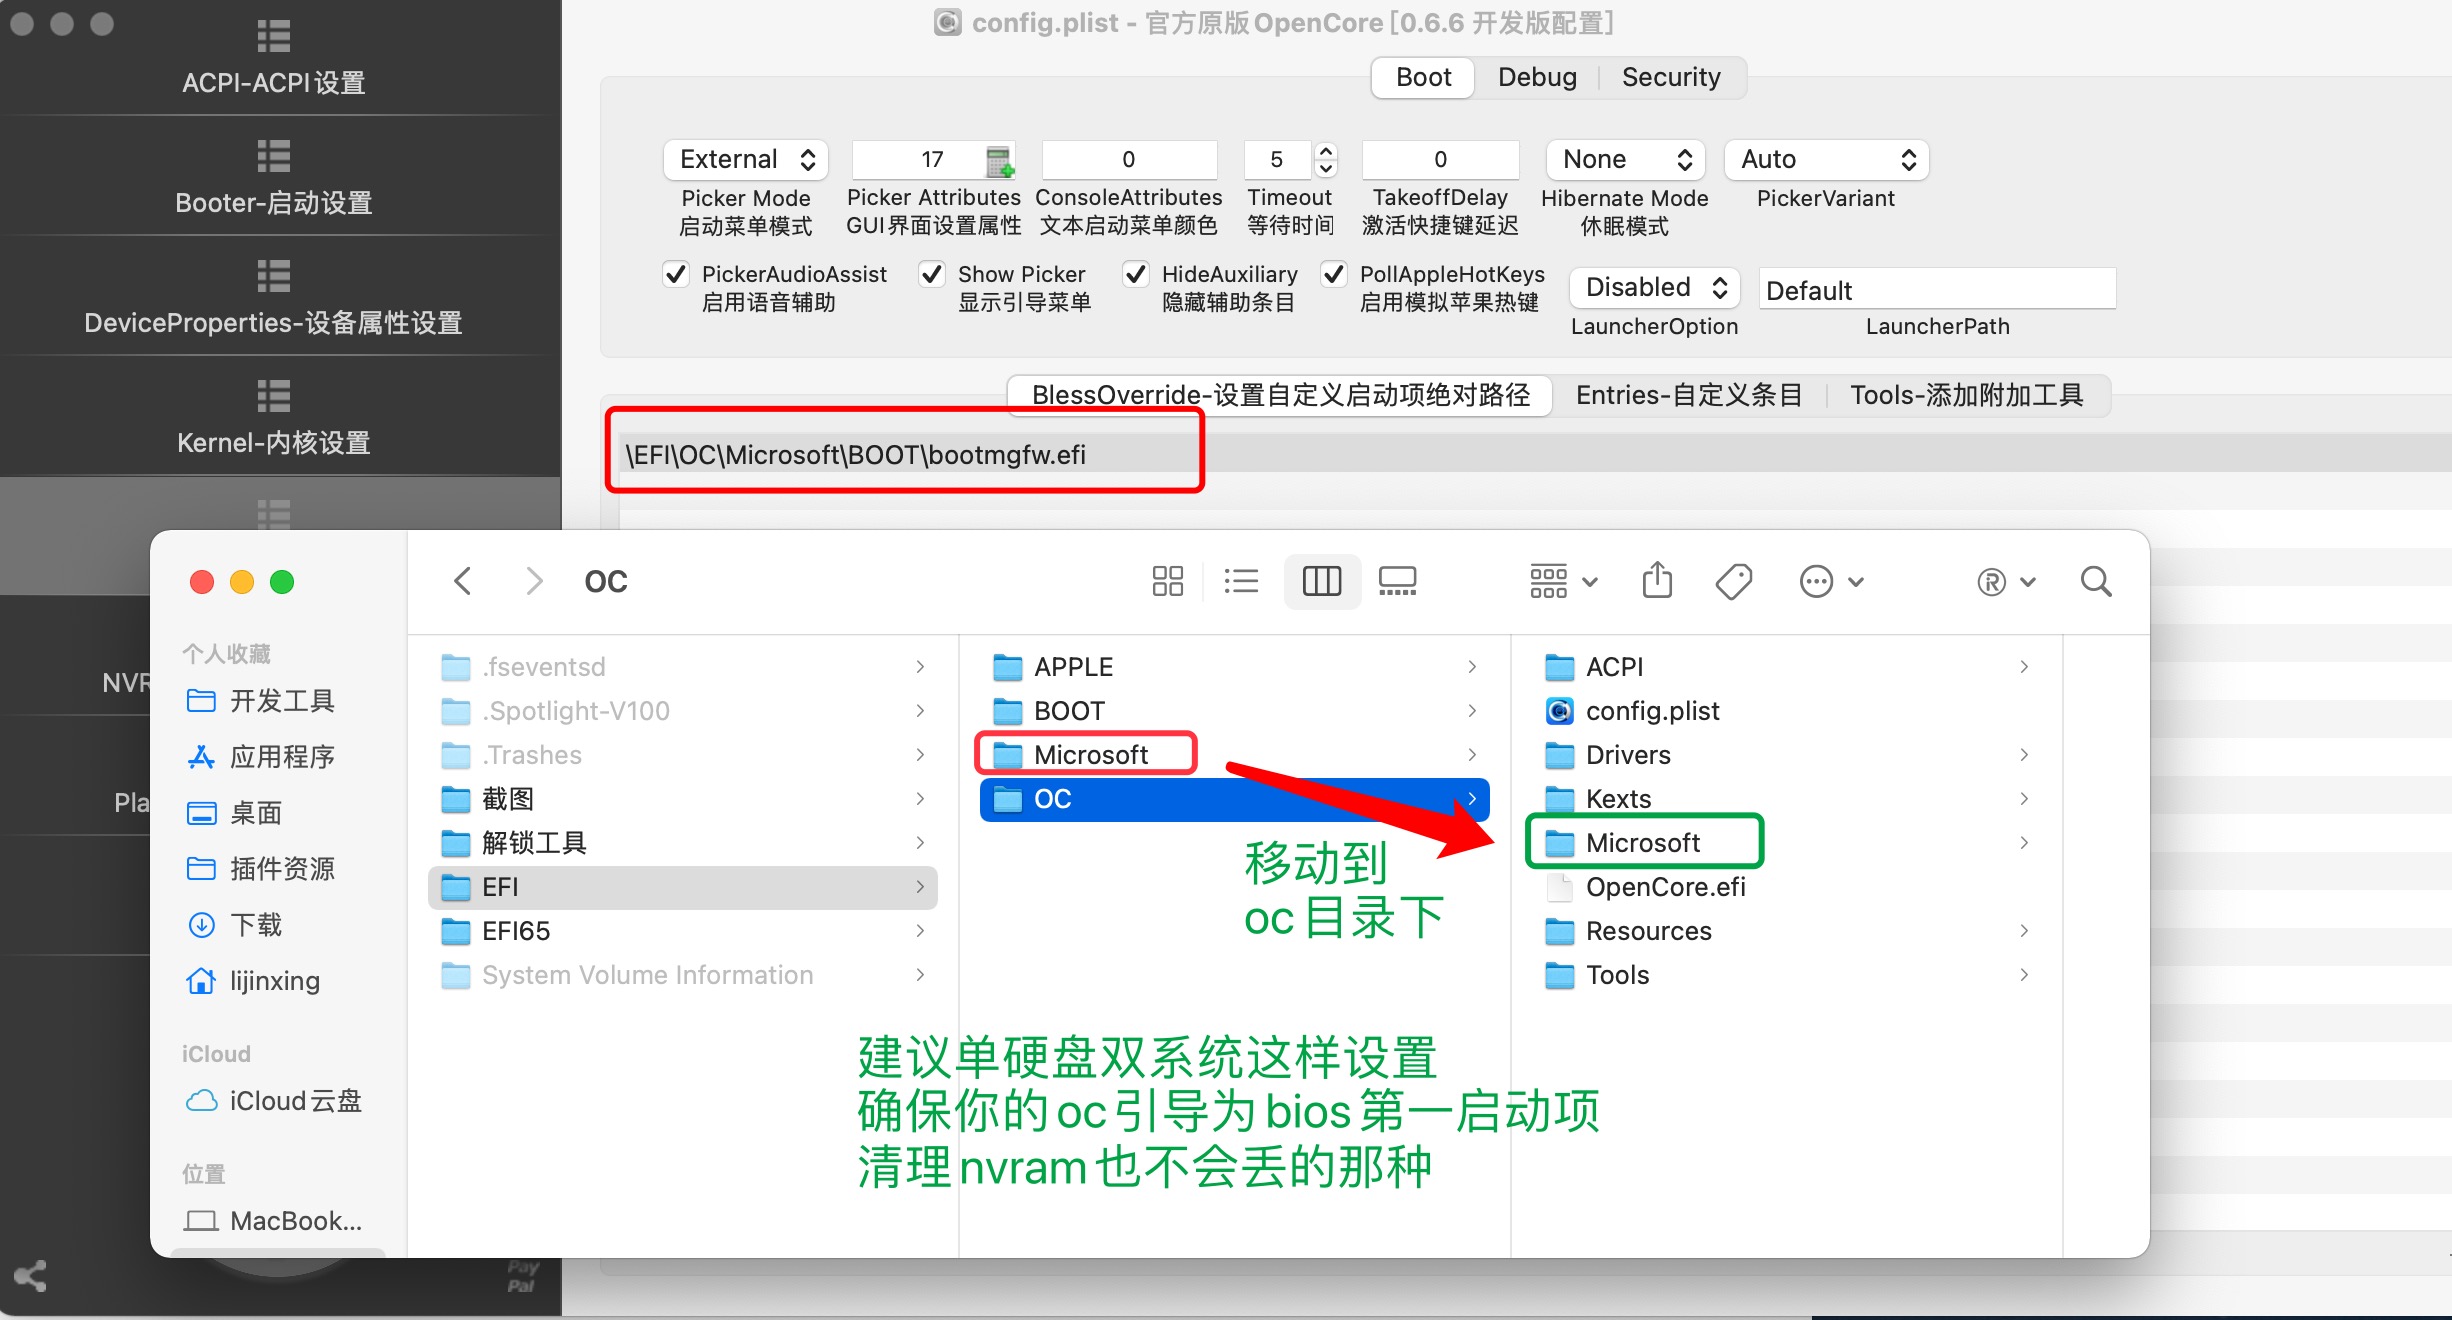Uncheck PickerAudioAssist checkbox

(676, 274)
